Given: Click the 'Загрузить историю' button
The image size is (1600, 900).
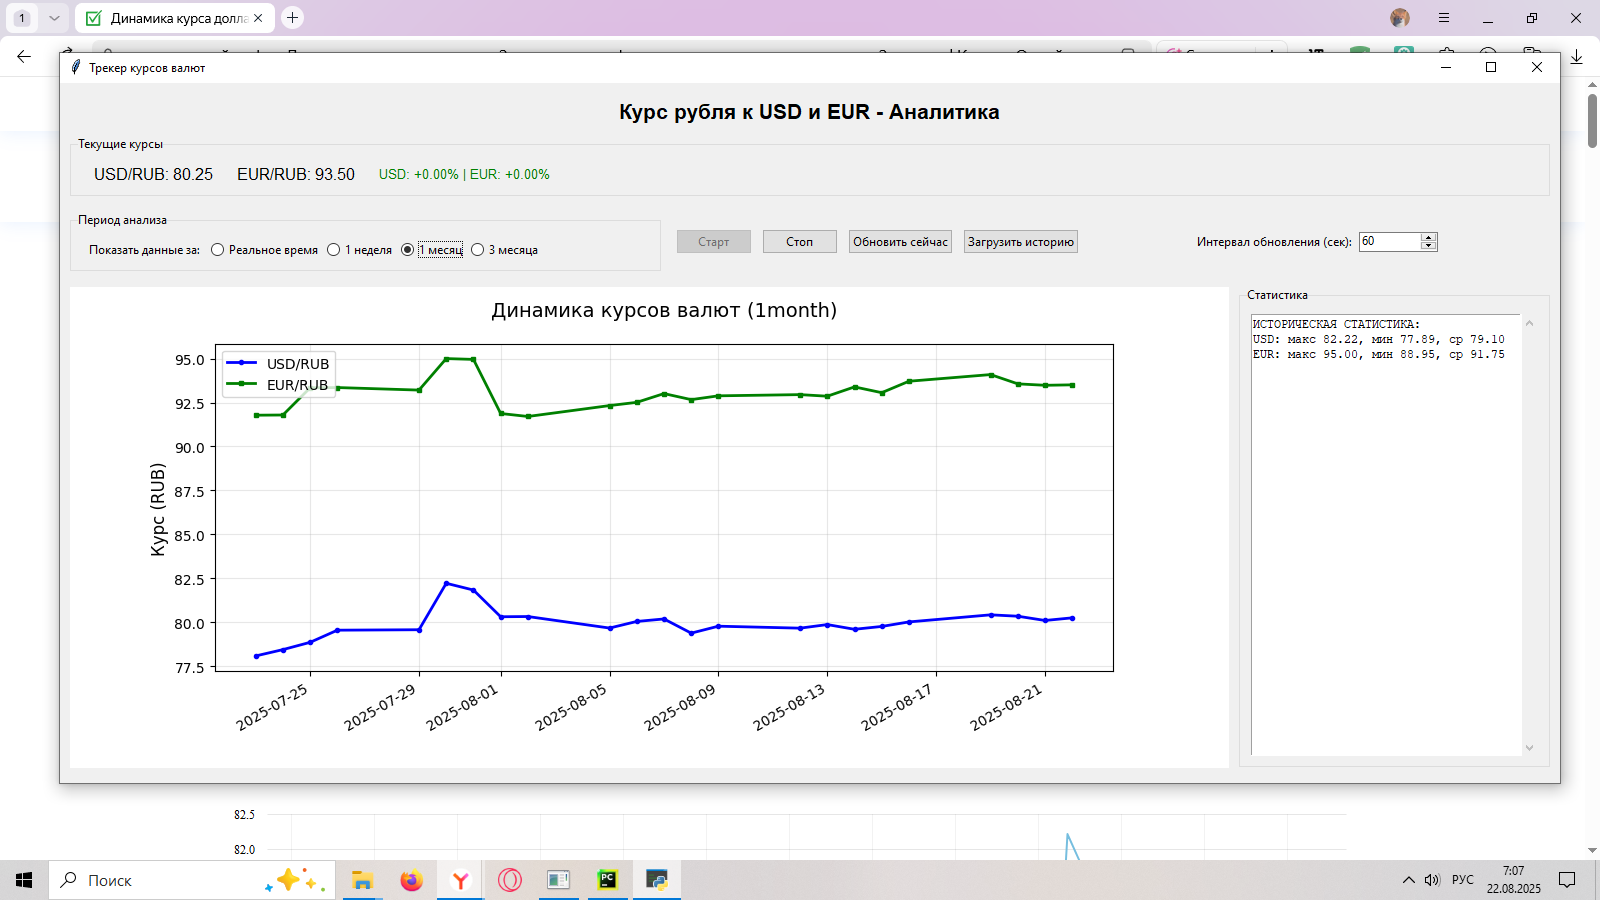Looking at the screenshot, I should click(1020, 242).
